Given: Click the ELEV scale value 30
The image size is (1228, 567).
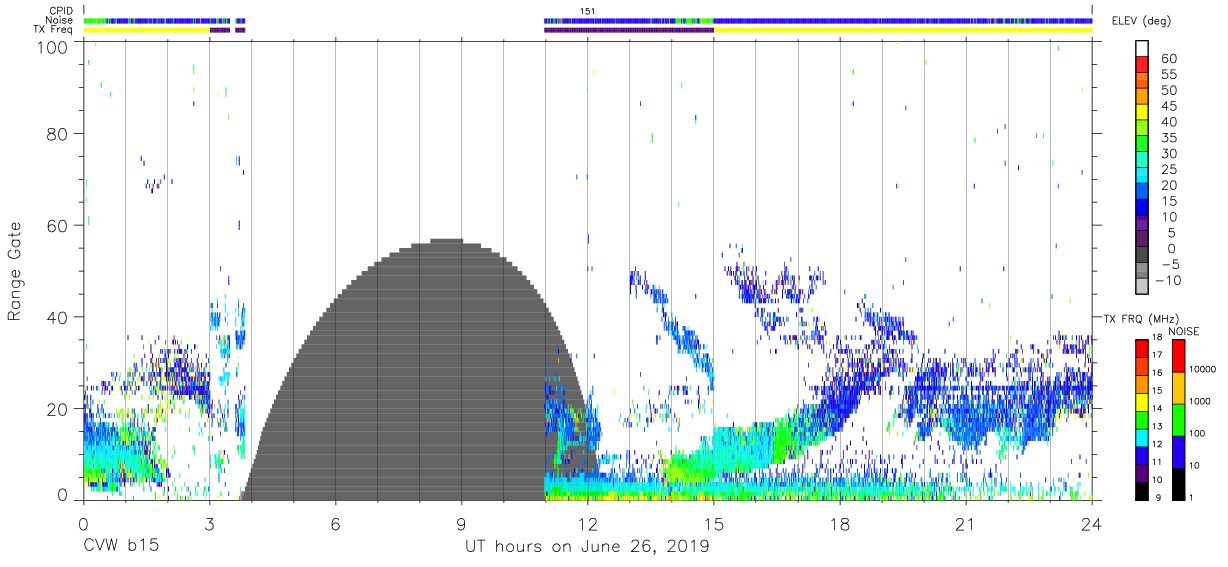Looking at the screenshot, I should point(1168,154).
